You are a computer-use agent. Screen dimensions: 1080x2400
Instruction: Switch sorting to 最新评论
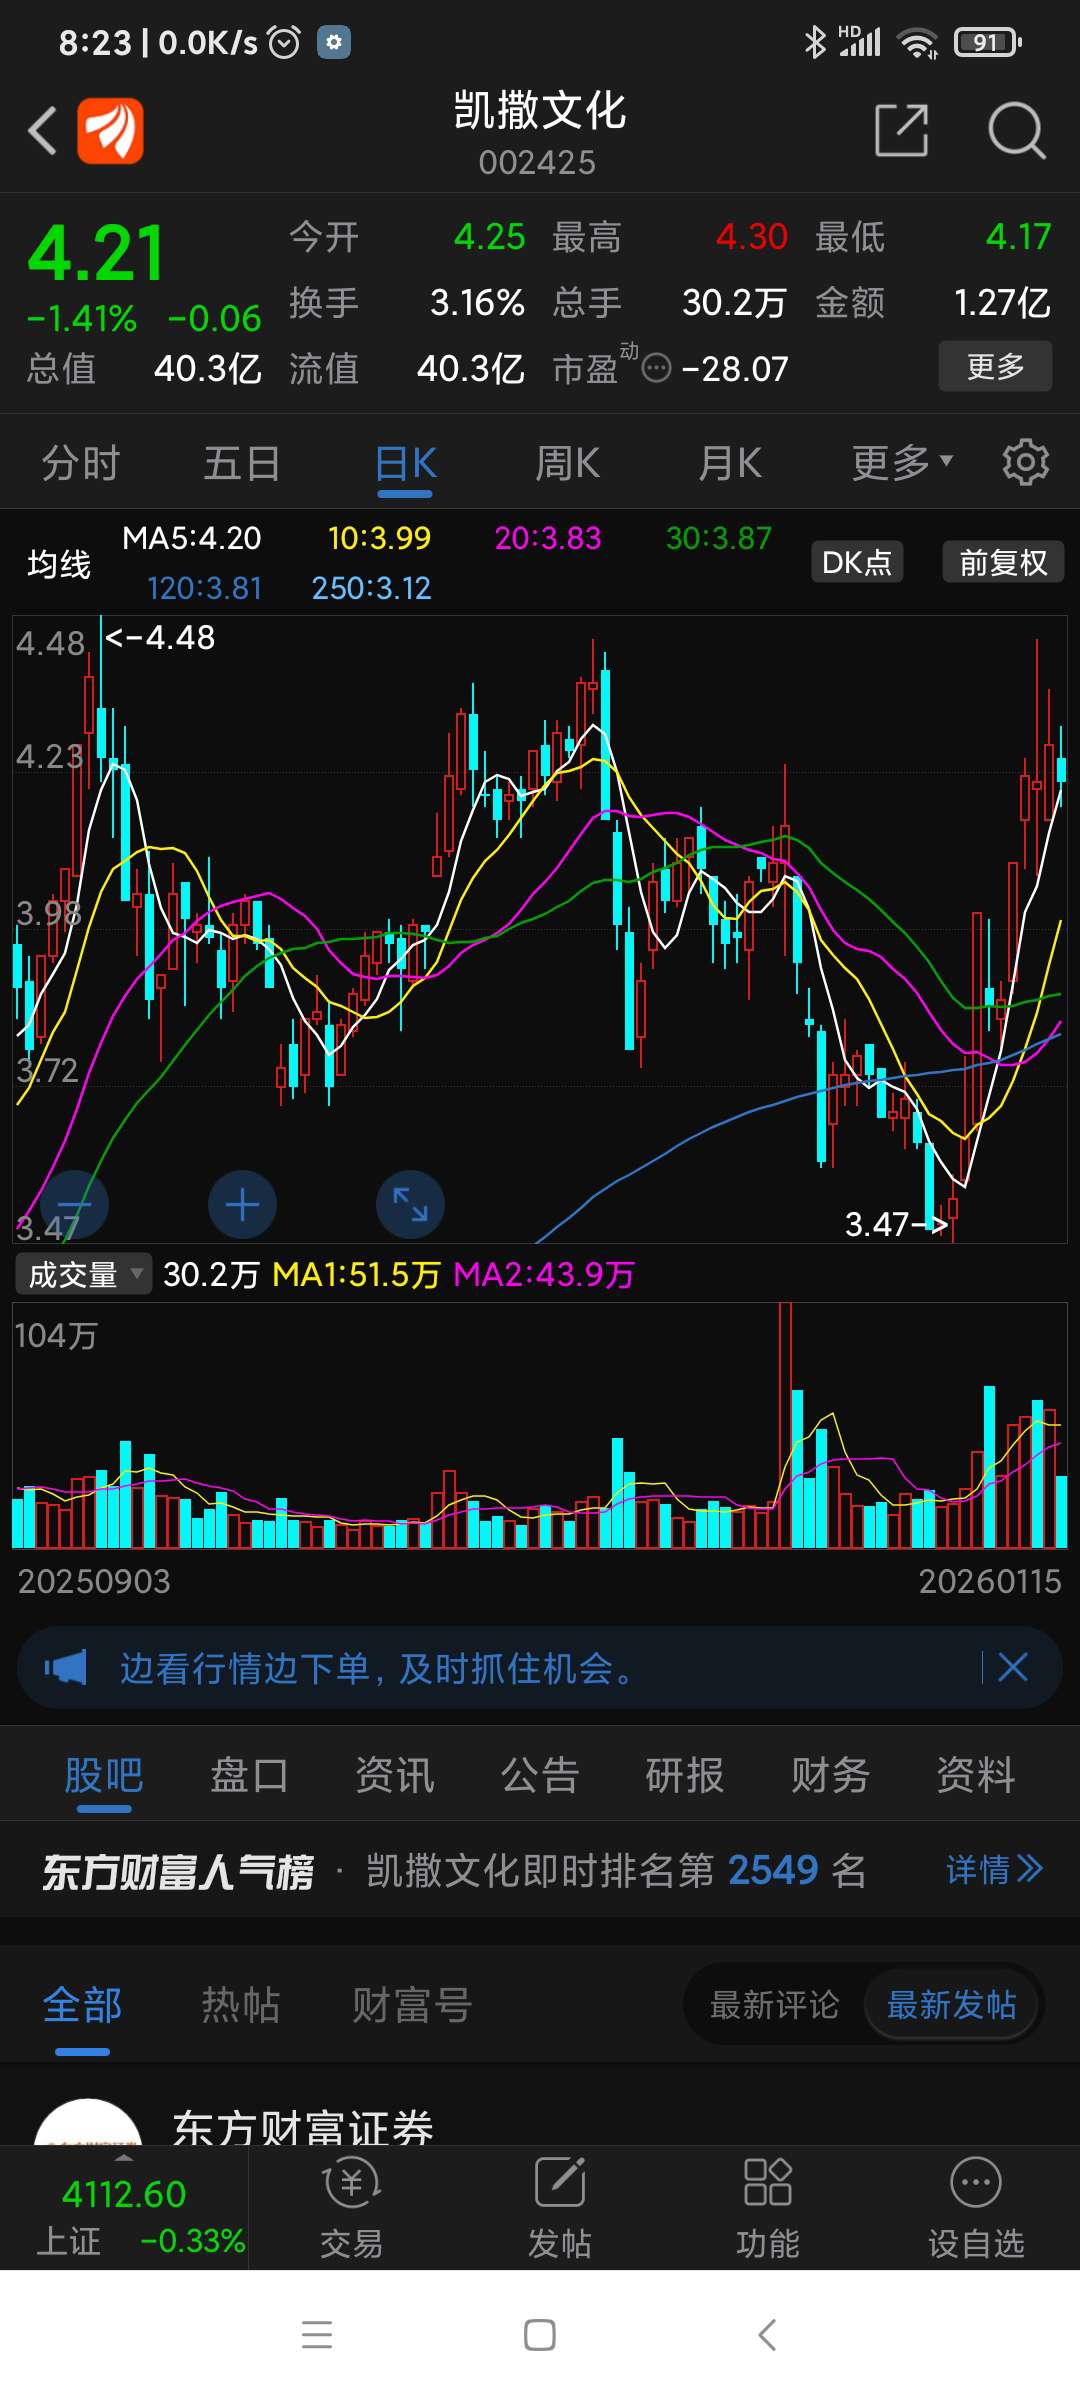coord(774,2005)
